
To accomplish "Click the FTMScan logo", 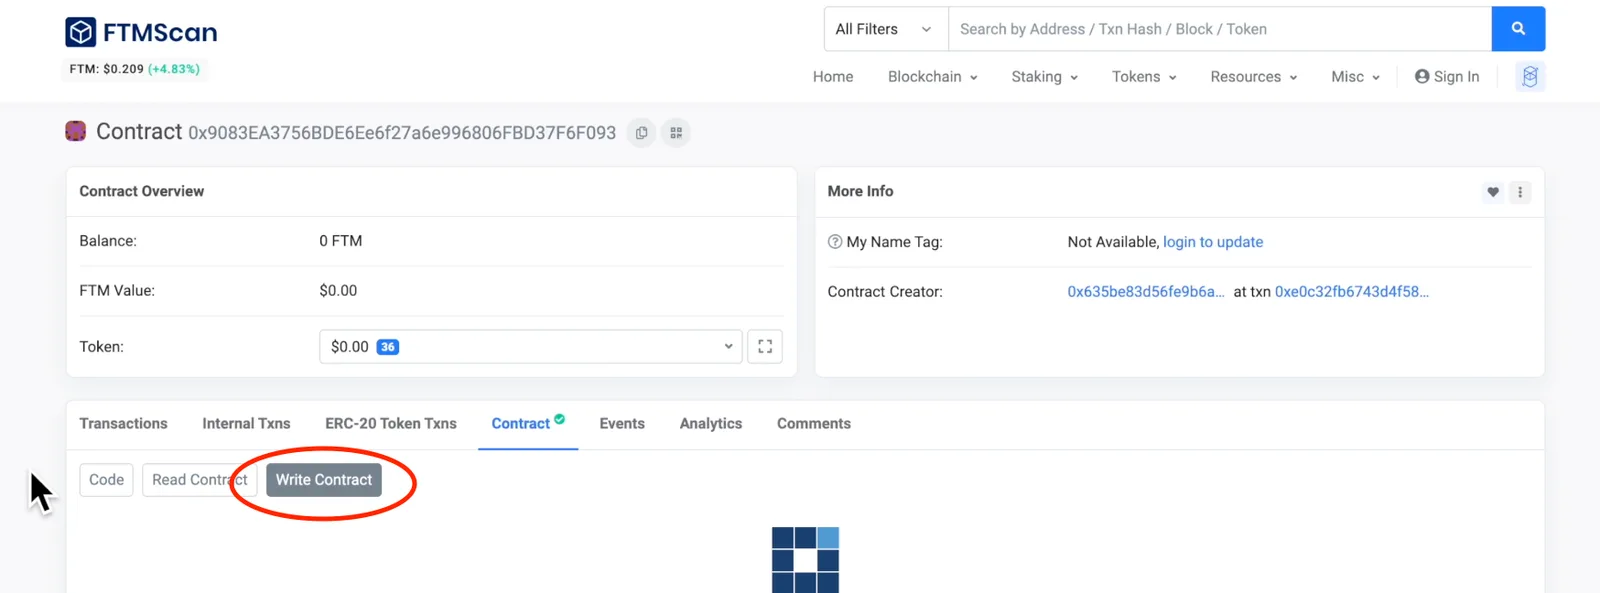I will click(x=141, y=32).
